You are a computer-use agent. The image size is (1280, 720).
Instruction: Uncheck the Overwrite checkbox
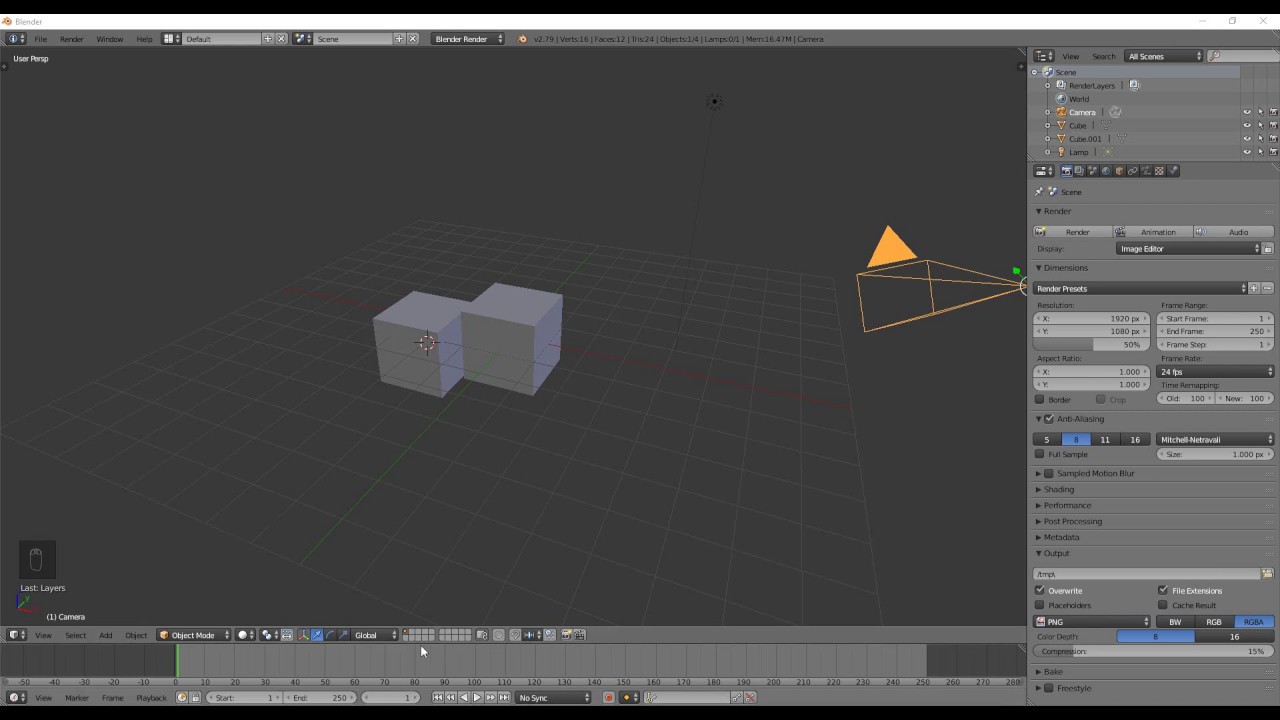1040,591
